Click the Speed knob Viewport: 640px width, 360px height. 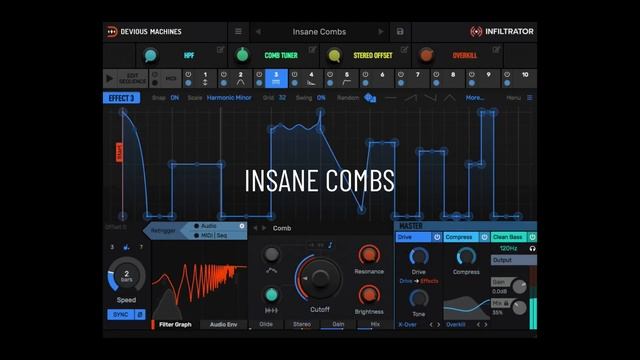127,275
